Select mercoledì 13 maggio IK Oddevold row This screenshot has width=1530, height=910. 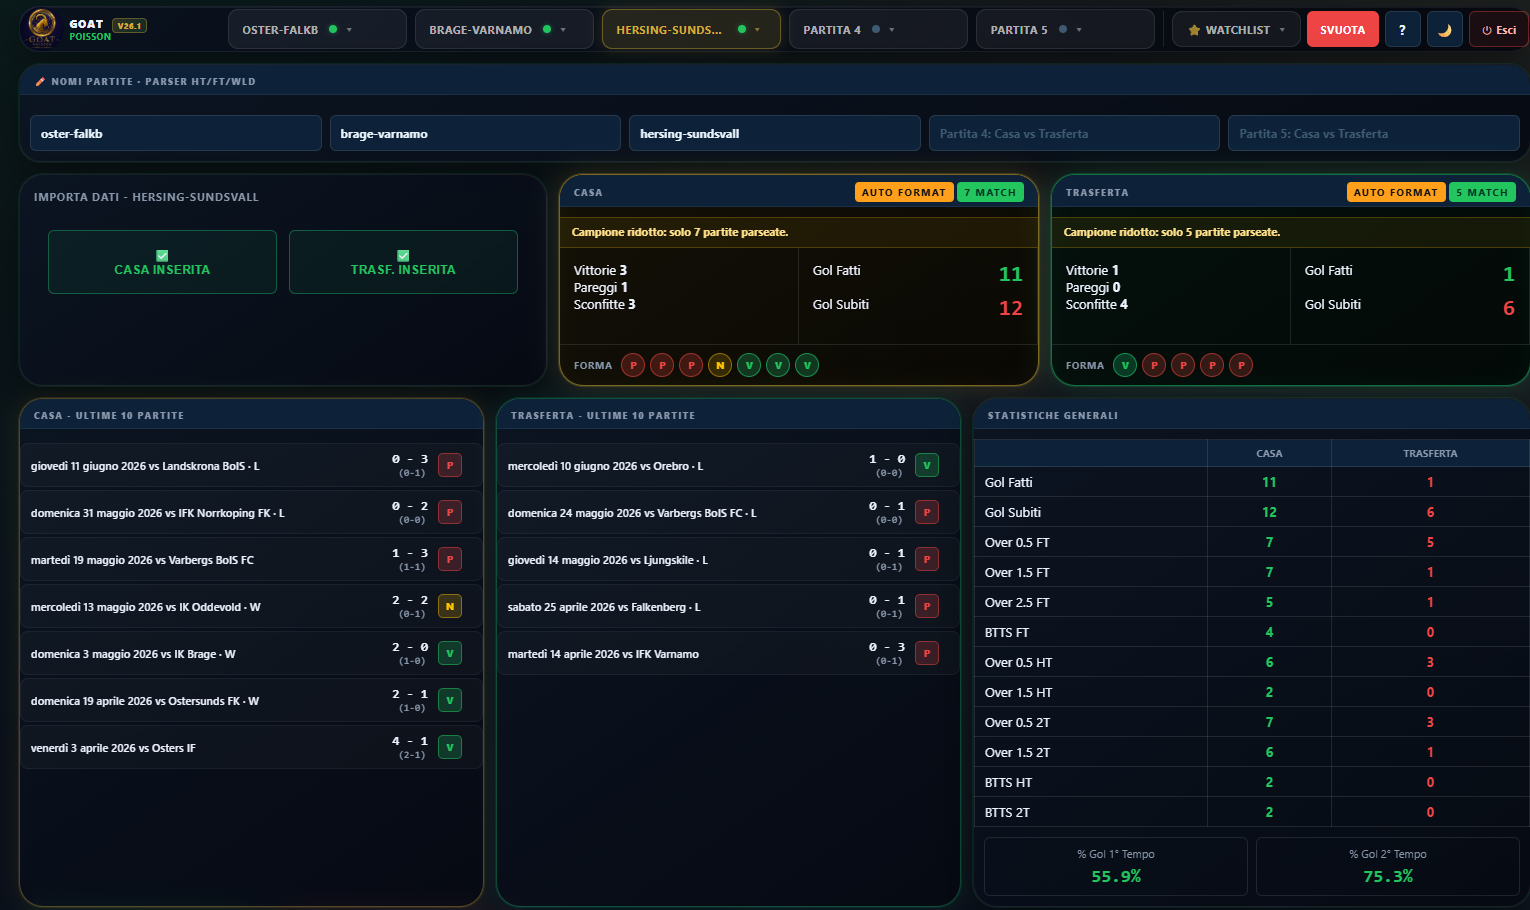(250, 607)
